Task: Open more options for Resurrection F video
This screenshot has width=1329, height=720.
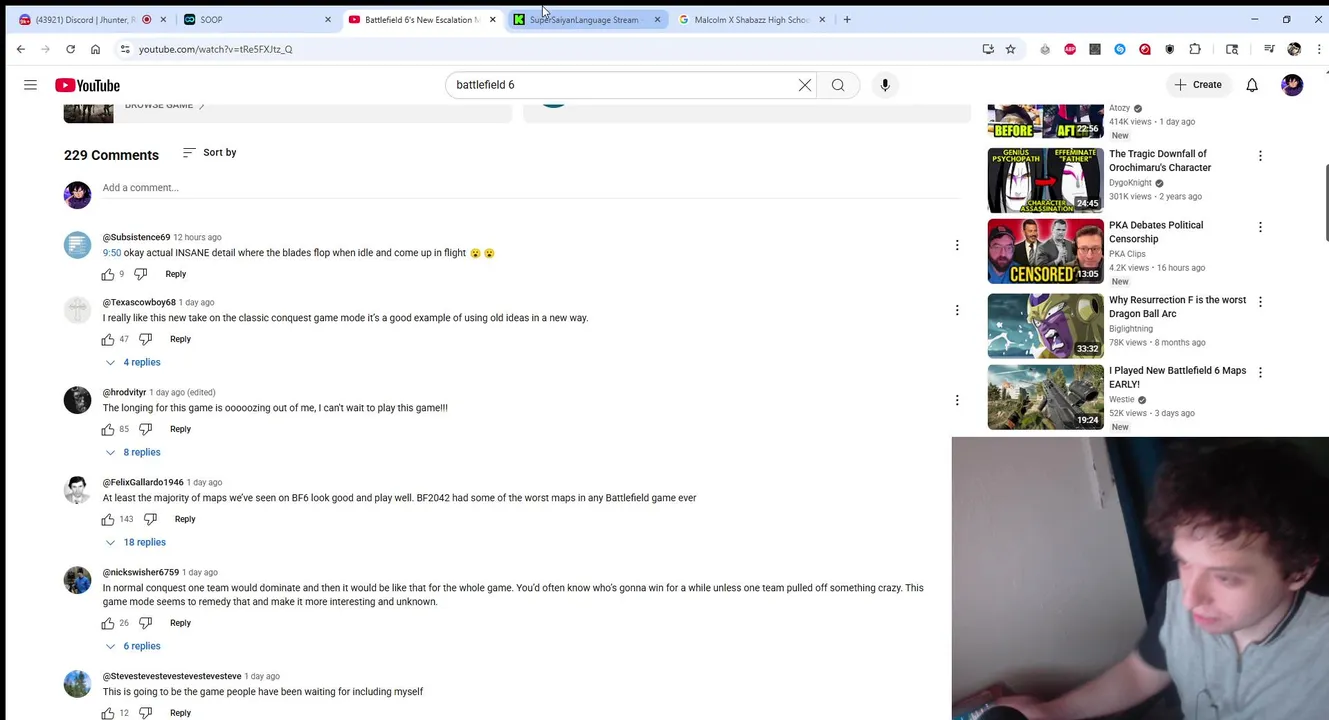Action: tap(1260, 301)
